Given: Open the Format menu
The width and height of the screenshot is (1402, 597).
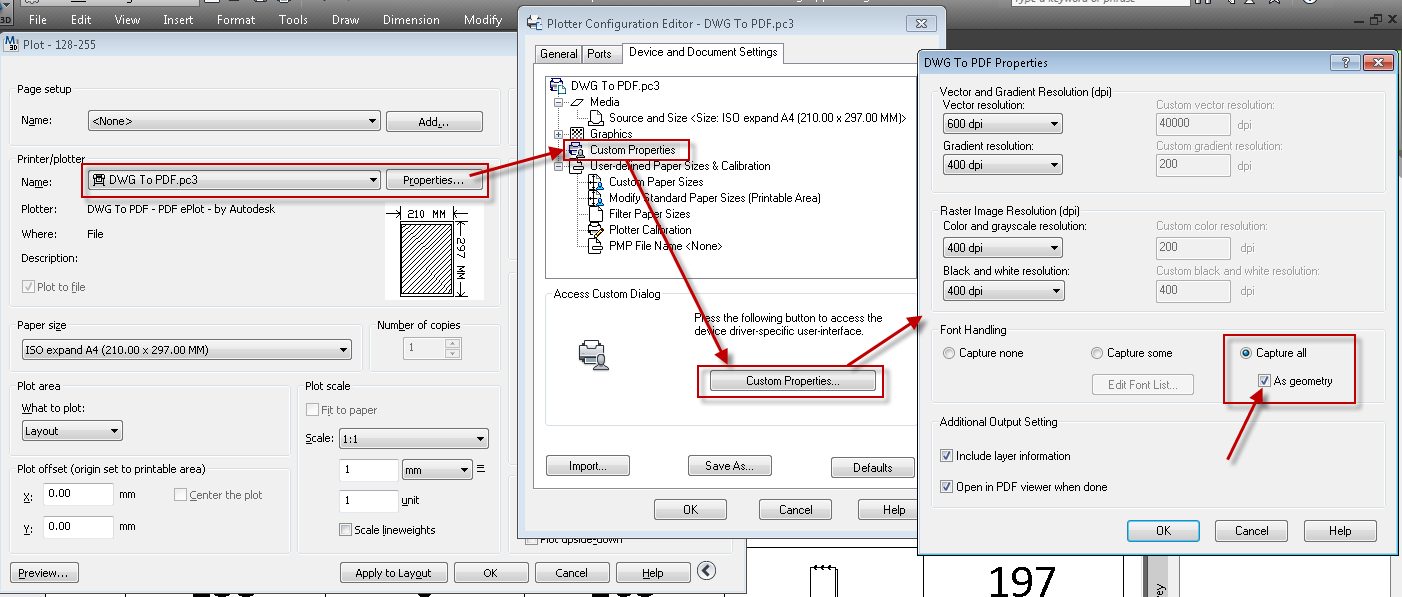Looking at the screenshot, I should pyautogui.click(x=236, y=20).
